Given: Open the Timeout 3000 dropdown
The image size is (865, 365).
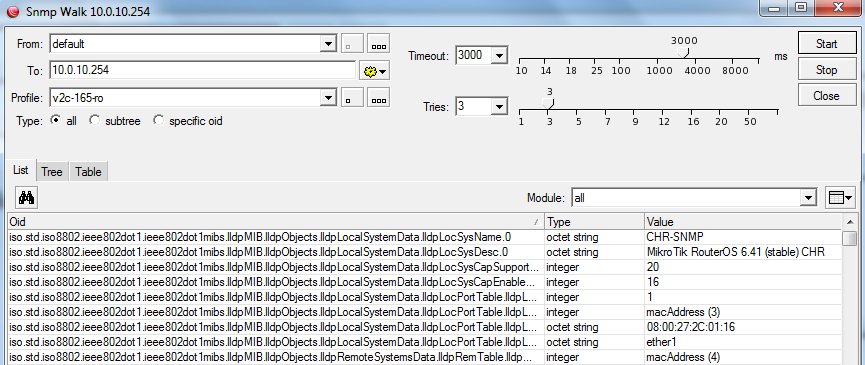Looking at the screenshot, I should click(499, 55).
